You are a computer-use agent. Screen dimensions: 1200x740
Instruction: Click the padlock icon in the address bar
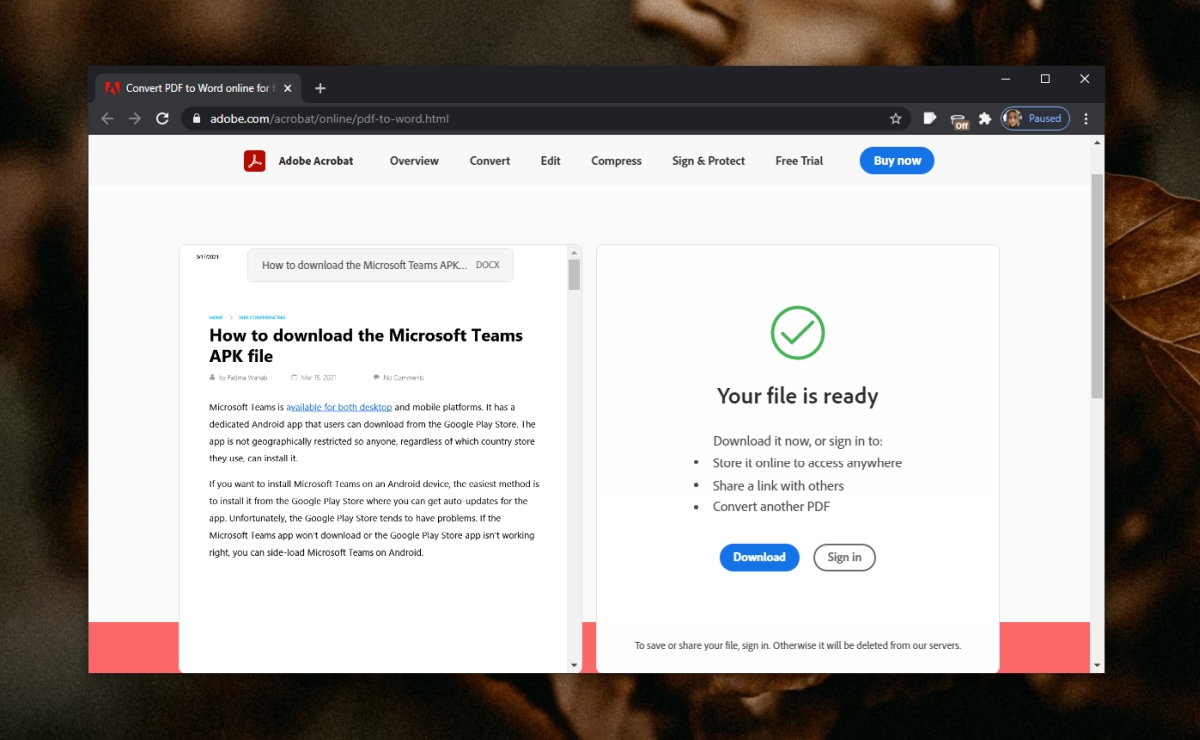coord(195,118)
